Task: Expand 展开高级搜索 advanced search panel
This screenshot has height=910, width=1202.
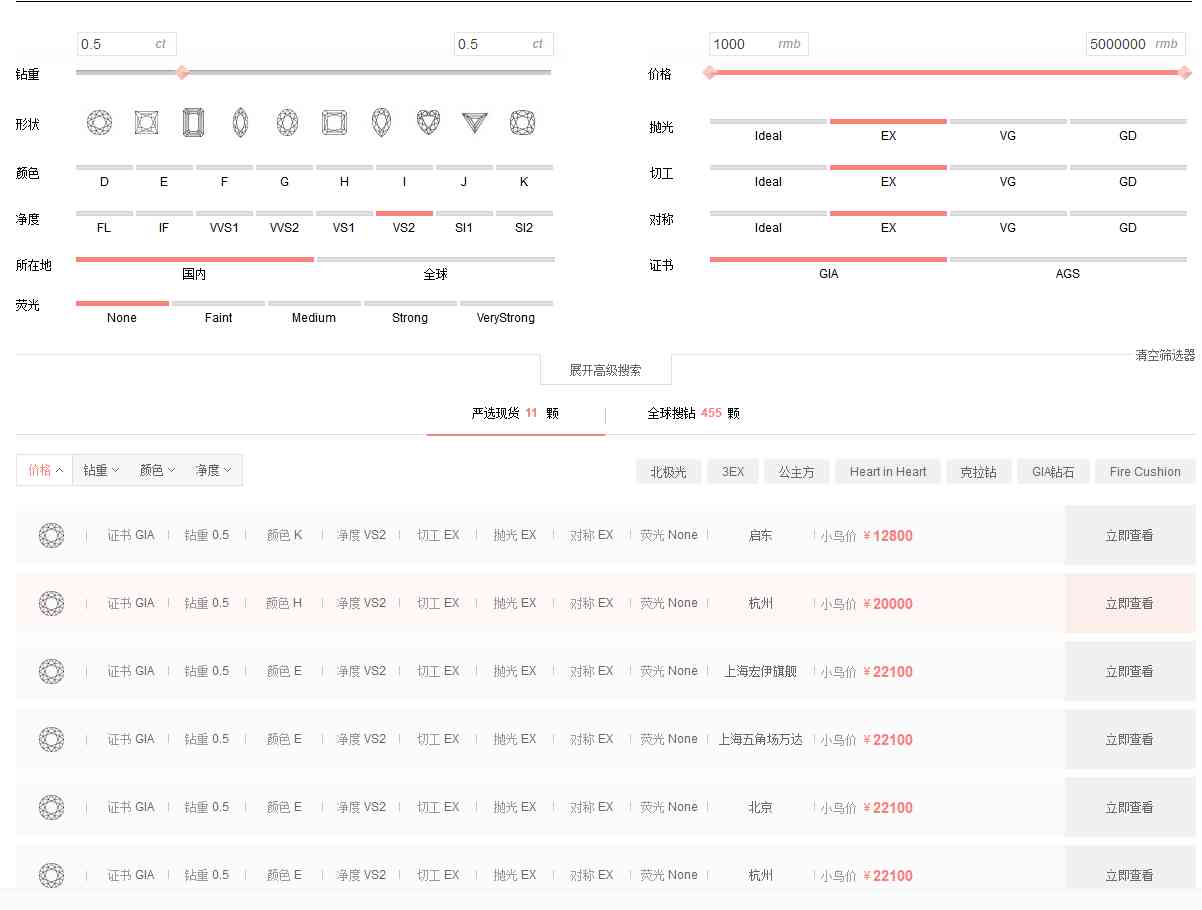Action: 605,369
